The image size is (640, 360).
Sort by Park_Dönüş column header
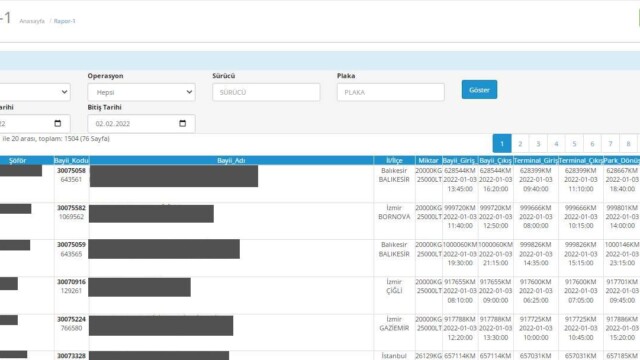coord(622,160)
